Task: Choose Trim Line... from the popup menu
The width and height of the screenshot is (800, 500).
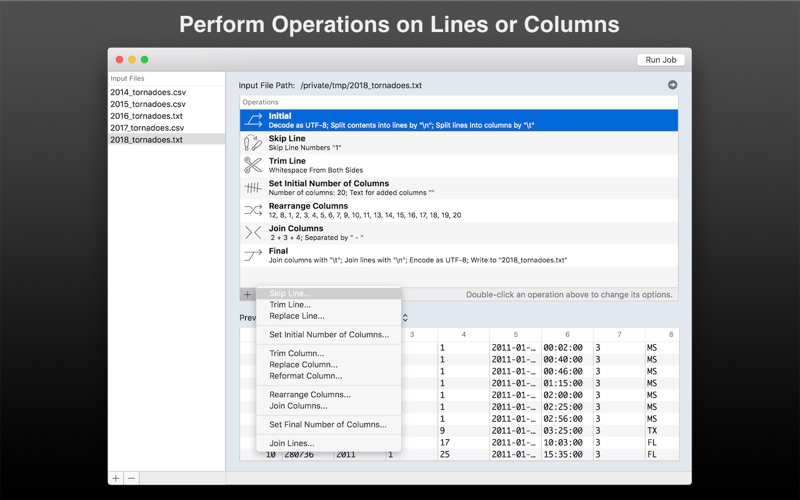Action: [x=329, y=305]
